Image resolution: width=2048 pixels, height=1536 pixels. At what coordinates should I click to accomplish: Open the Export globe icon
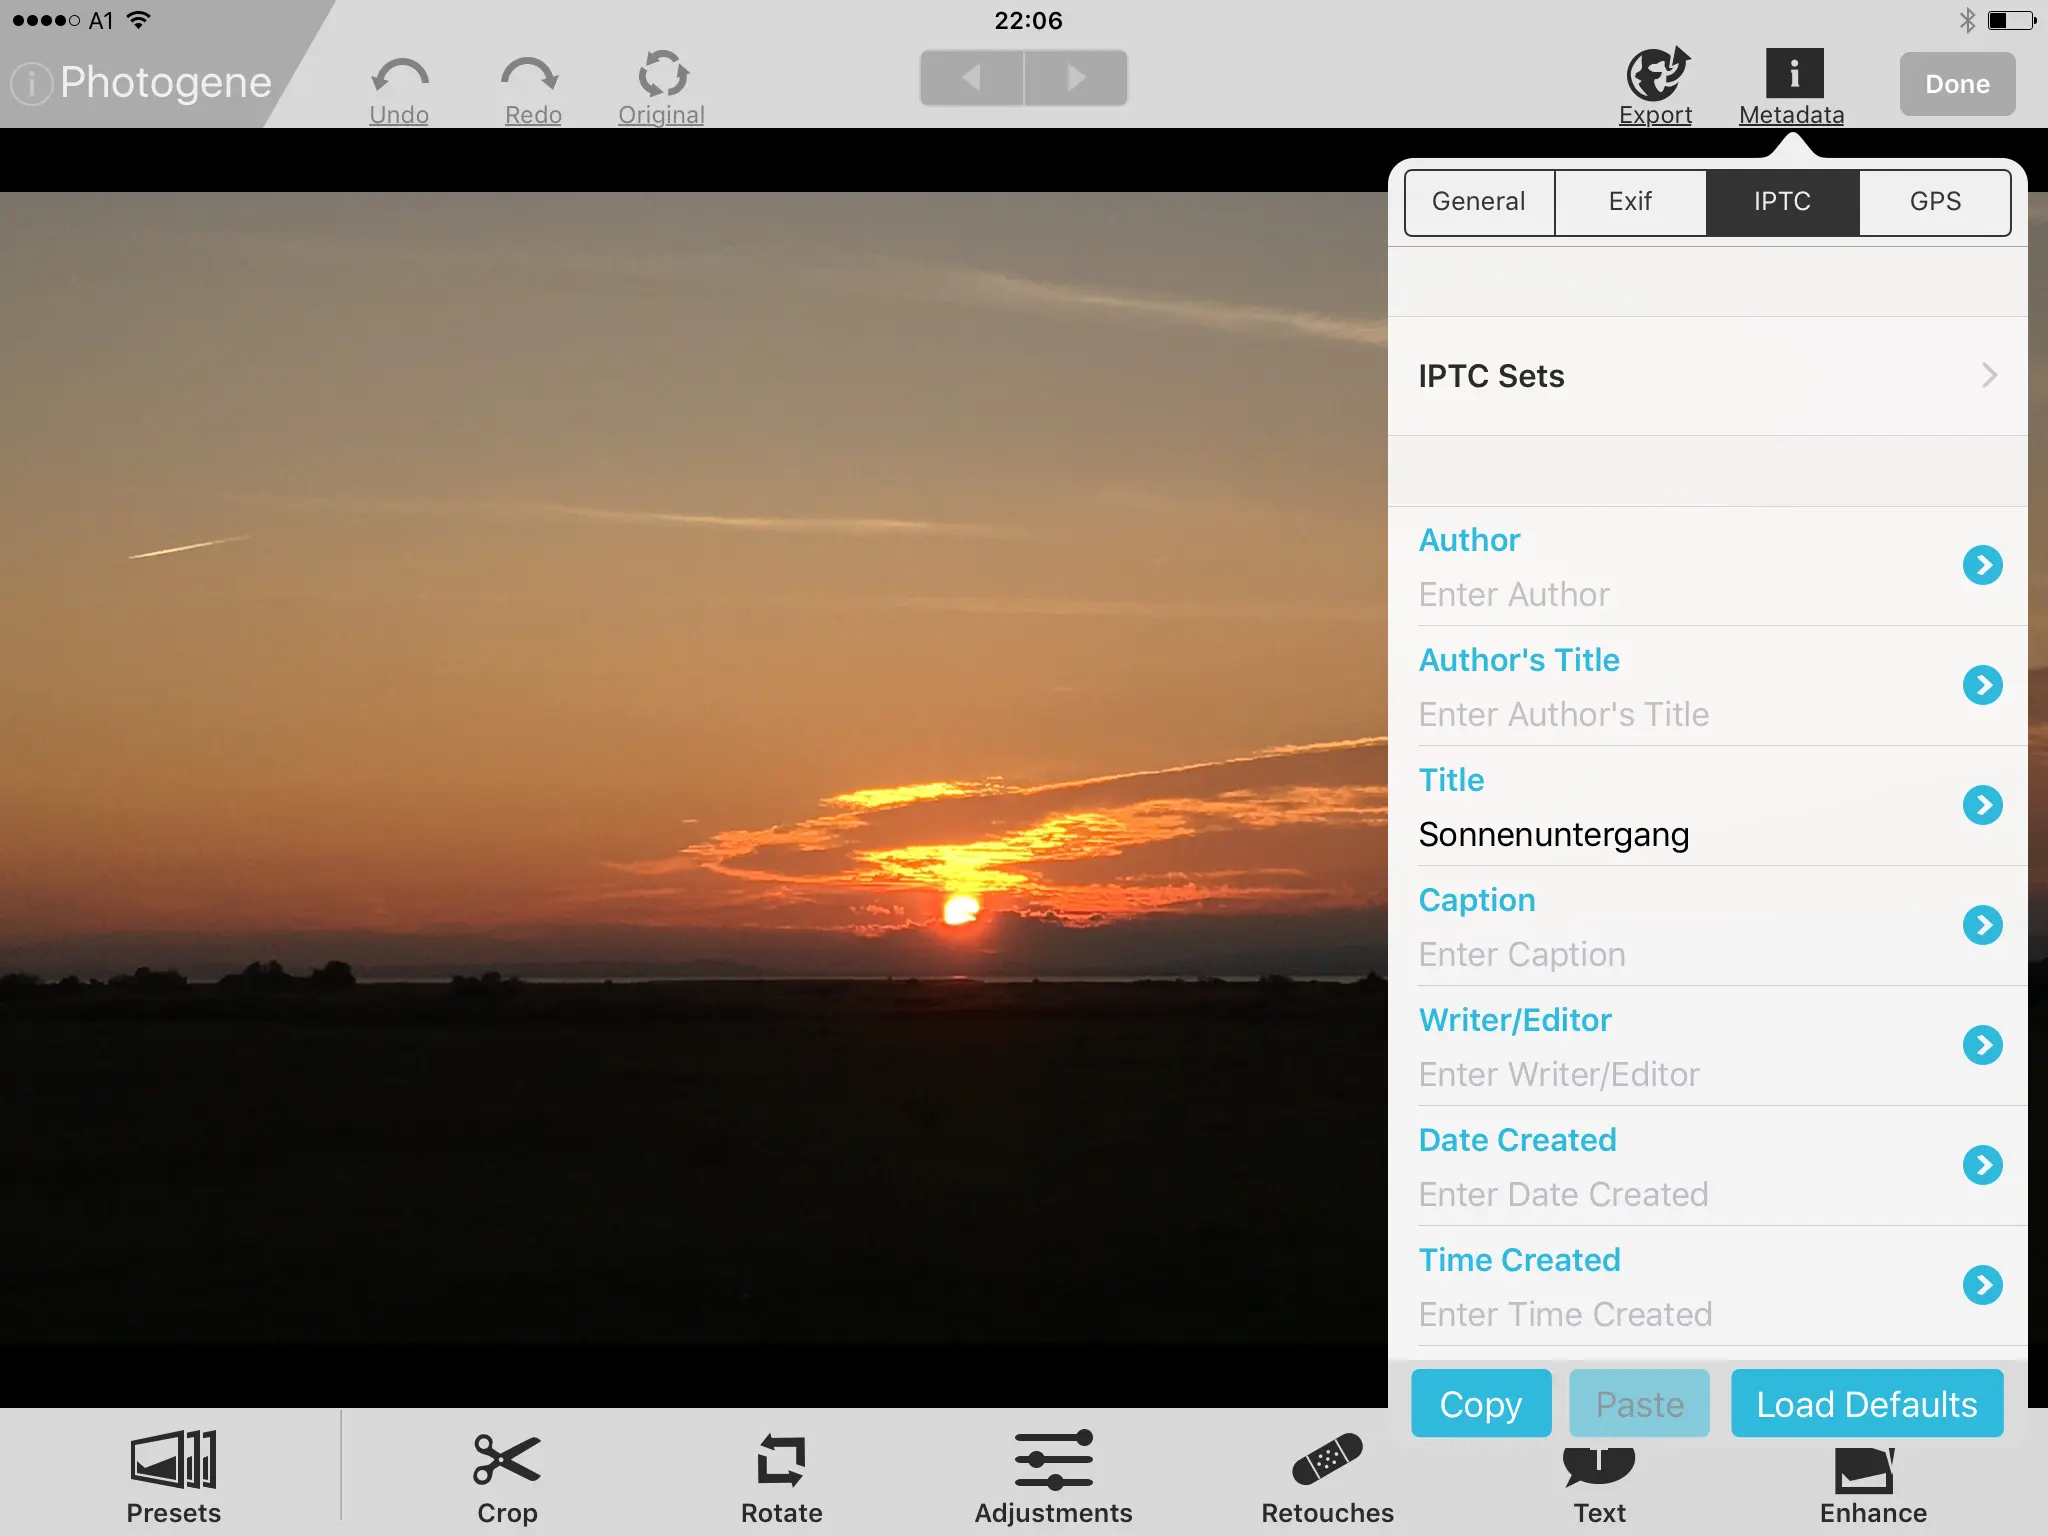1656,76
